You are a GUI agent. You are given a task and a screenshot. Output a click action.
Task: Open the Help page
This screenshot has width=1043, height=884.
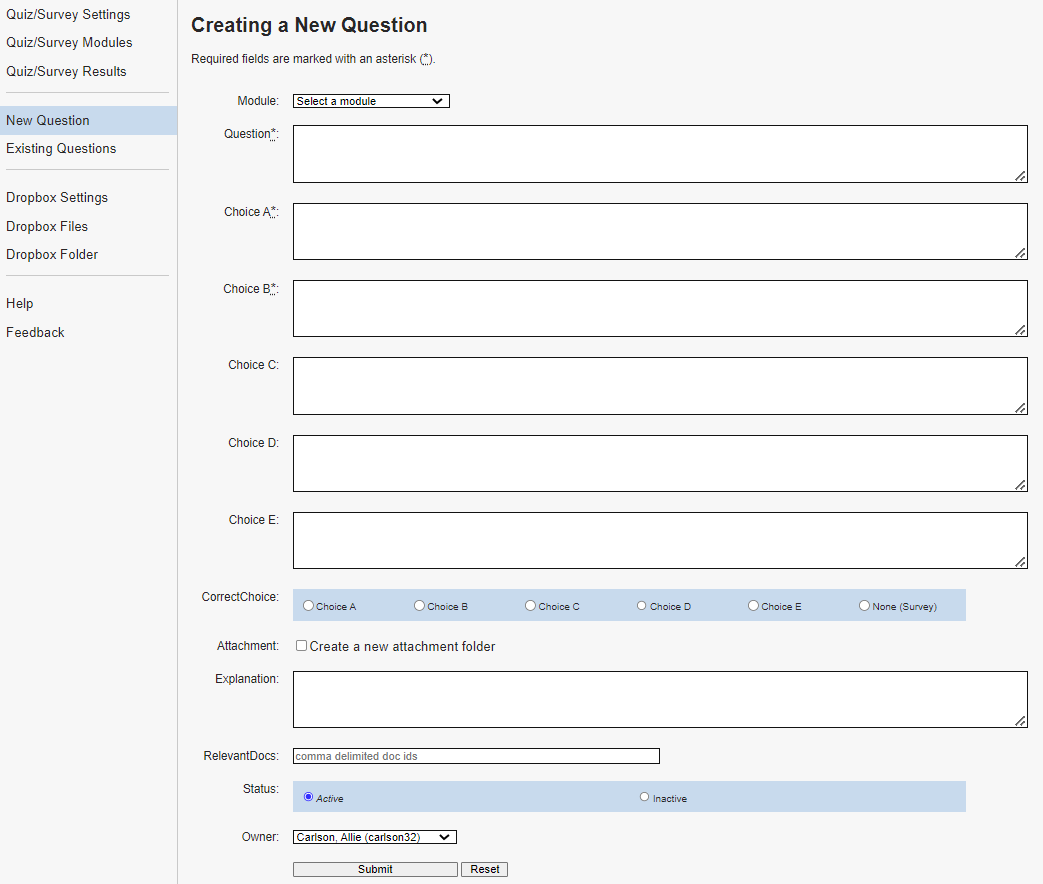19,303
